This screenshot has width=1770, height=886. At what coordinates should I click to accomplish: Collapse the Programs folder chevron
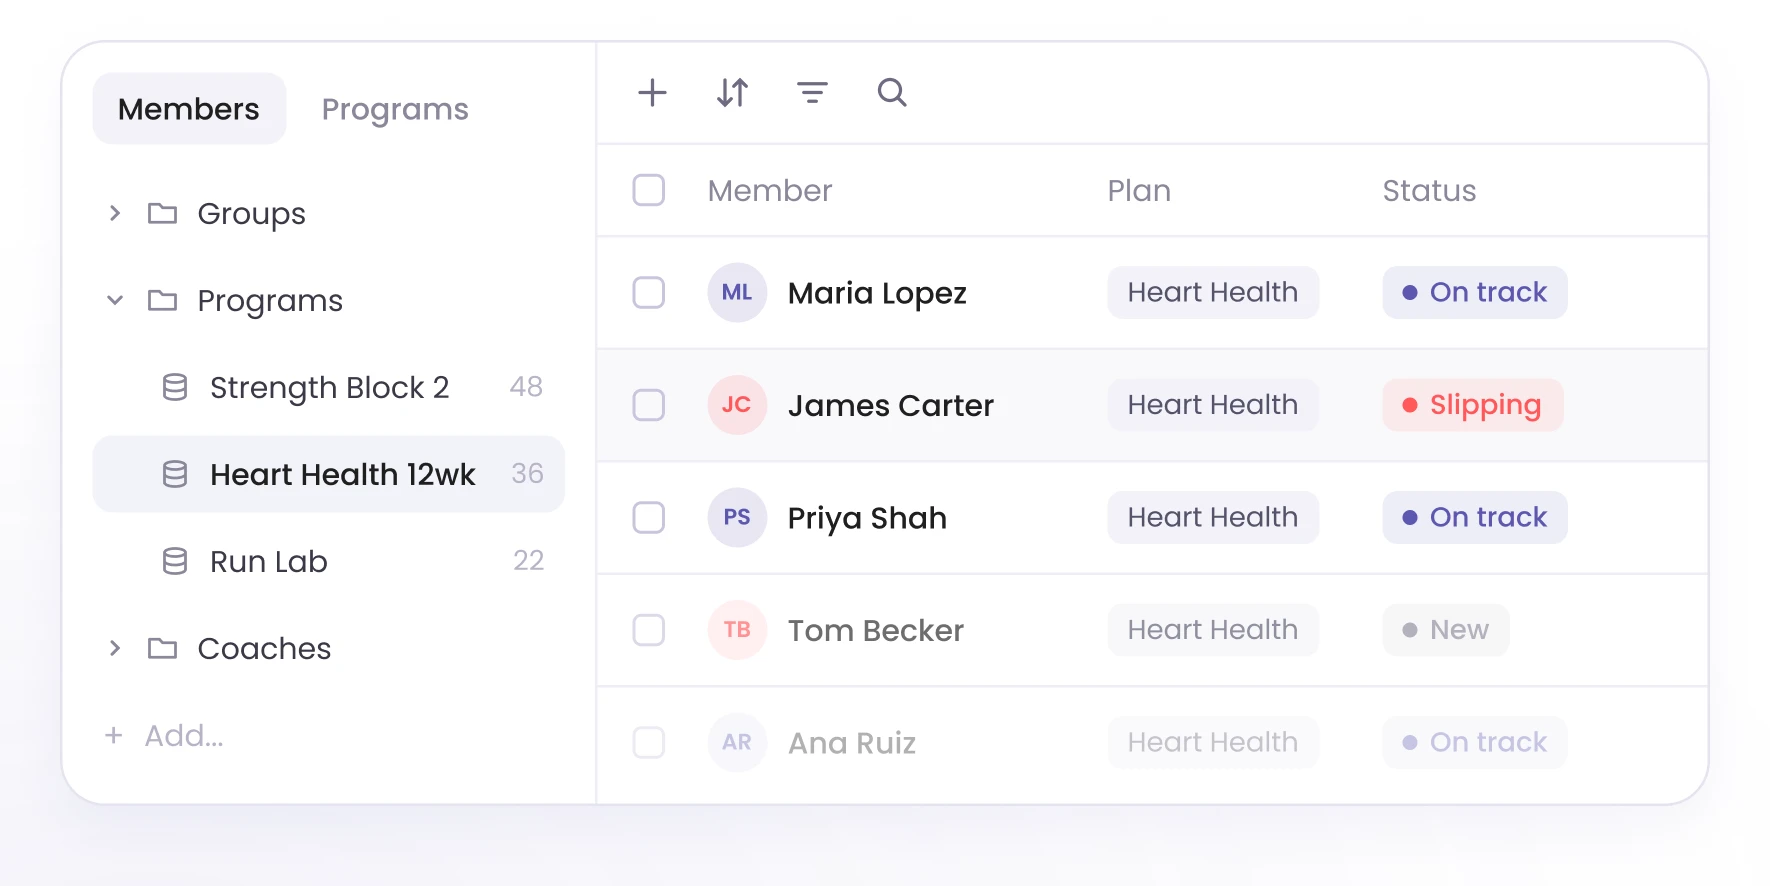click(x=115, y=300)
